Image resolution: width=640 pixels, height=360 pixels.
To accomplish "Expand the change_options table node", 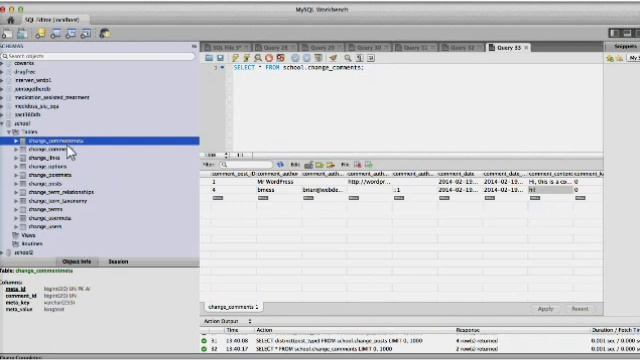I will click(x=16, y=167).
